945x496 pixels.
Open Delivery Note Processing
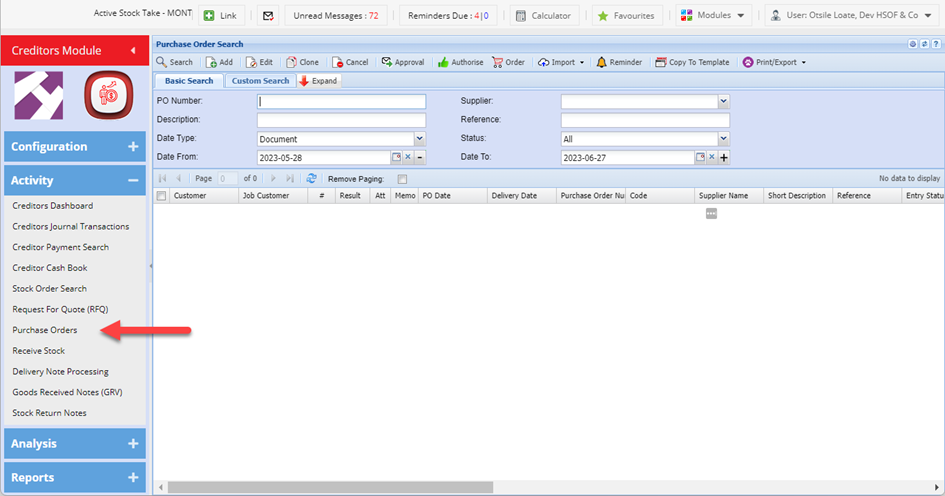point(60,371)
